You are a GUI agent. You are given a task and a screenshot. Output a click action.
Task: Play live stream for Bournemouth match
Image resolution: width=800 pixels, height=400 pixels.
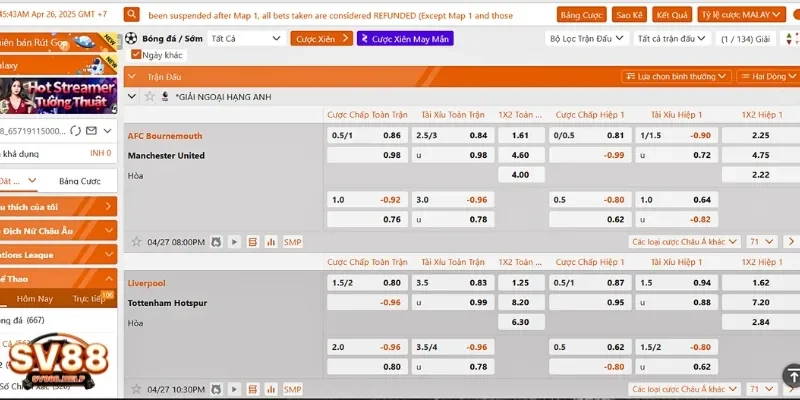coord(234,242)
